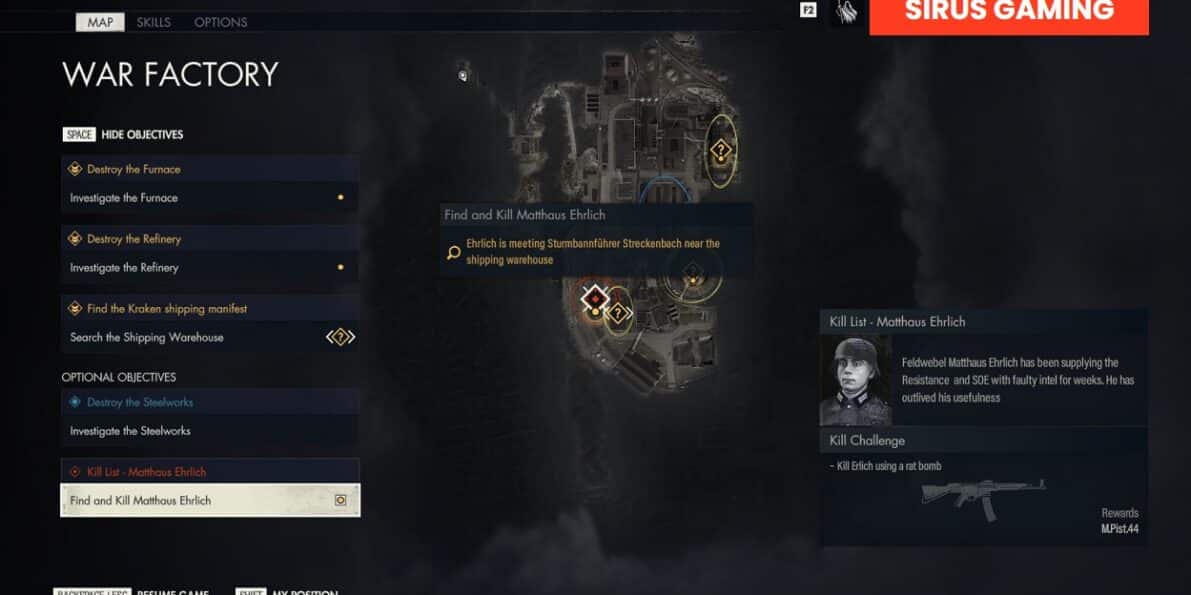Screen dimensions: 1191x595
Task: Click the Search the Shipping Warehouse question icon
Action: [x=340, y=337]
